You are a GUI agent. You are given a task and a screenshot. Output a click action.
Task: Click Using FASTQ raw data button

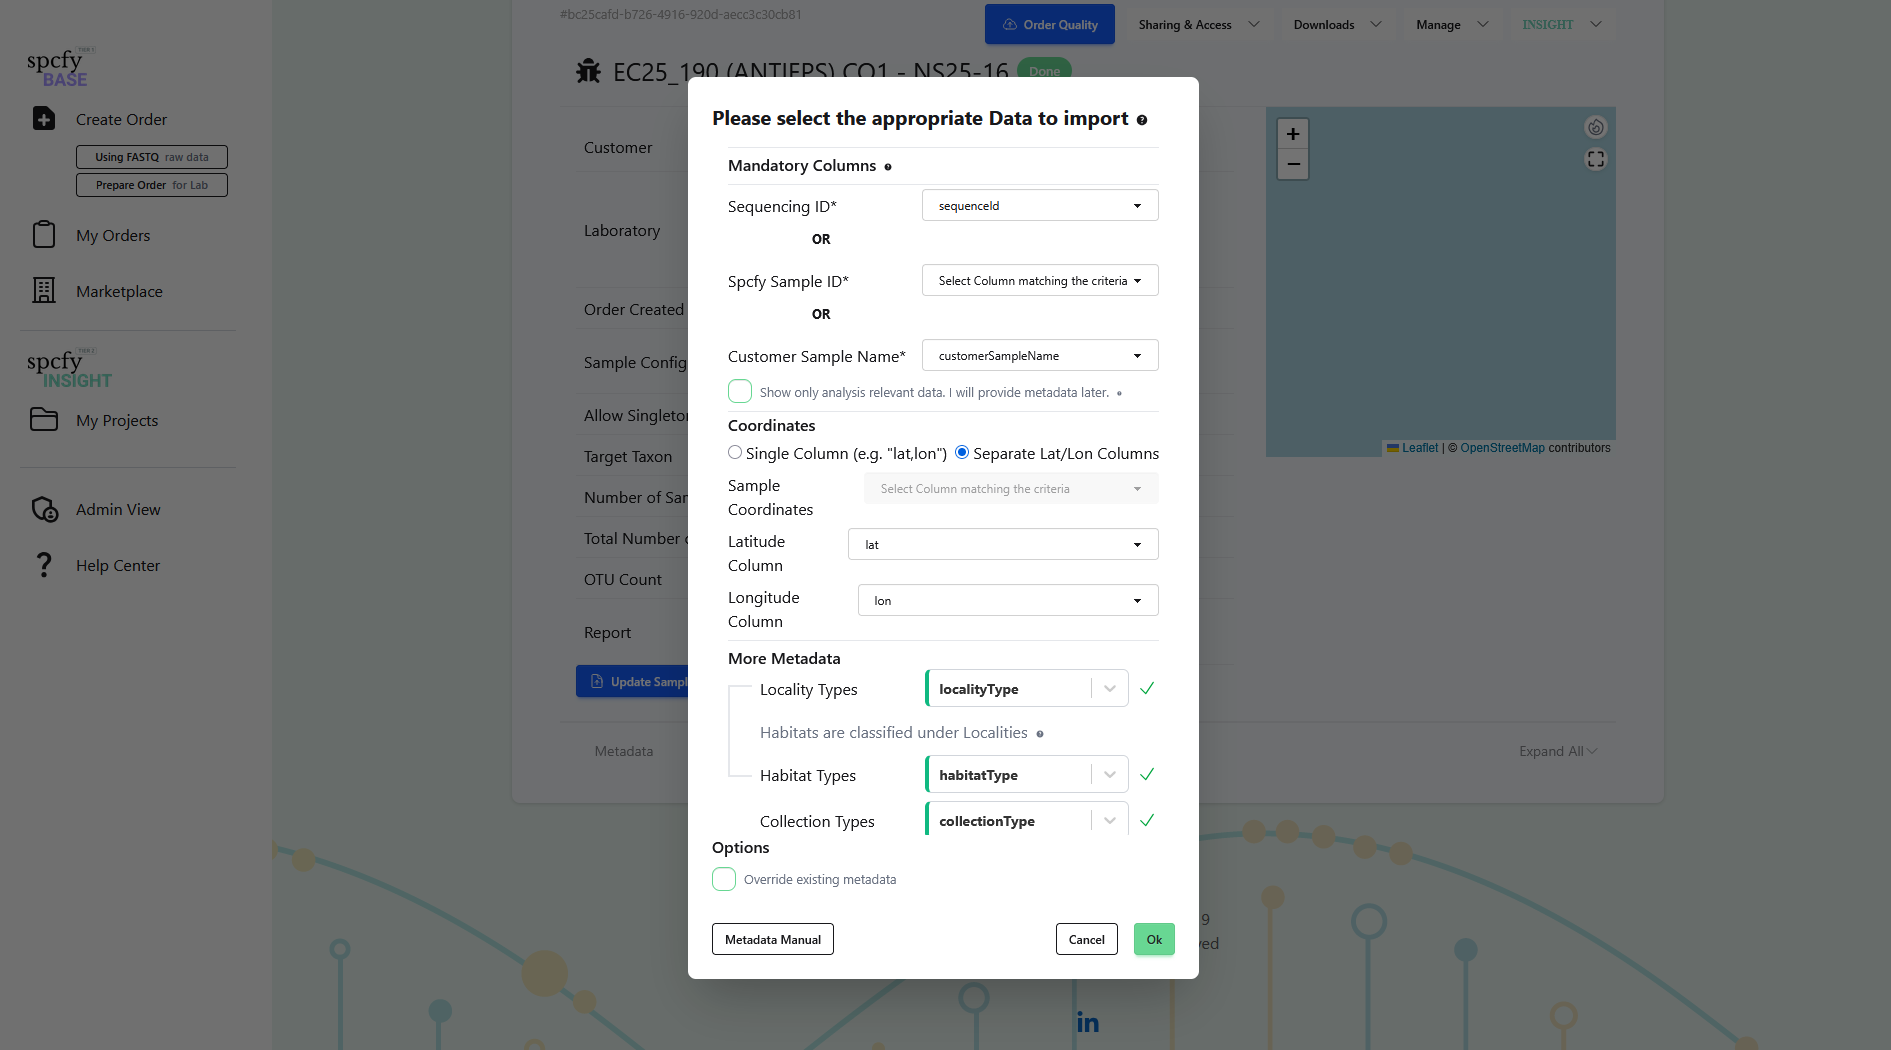[152, 157]
